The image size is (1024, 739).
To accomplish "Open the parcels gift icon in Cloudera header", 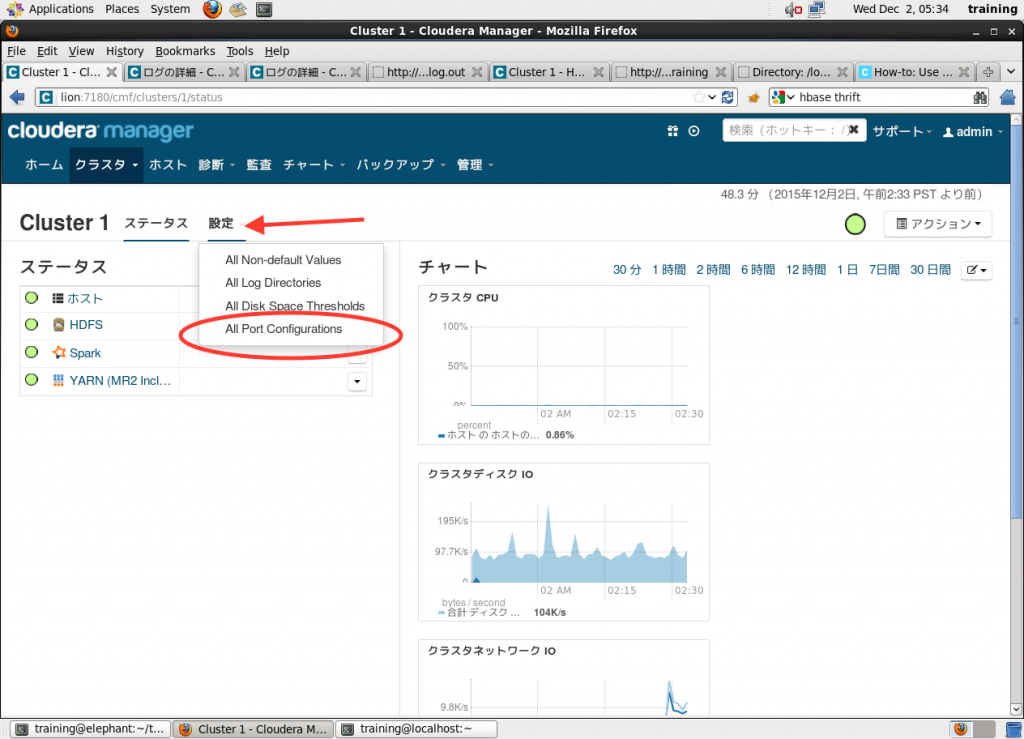I will (673, 131).
